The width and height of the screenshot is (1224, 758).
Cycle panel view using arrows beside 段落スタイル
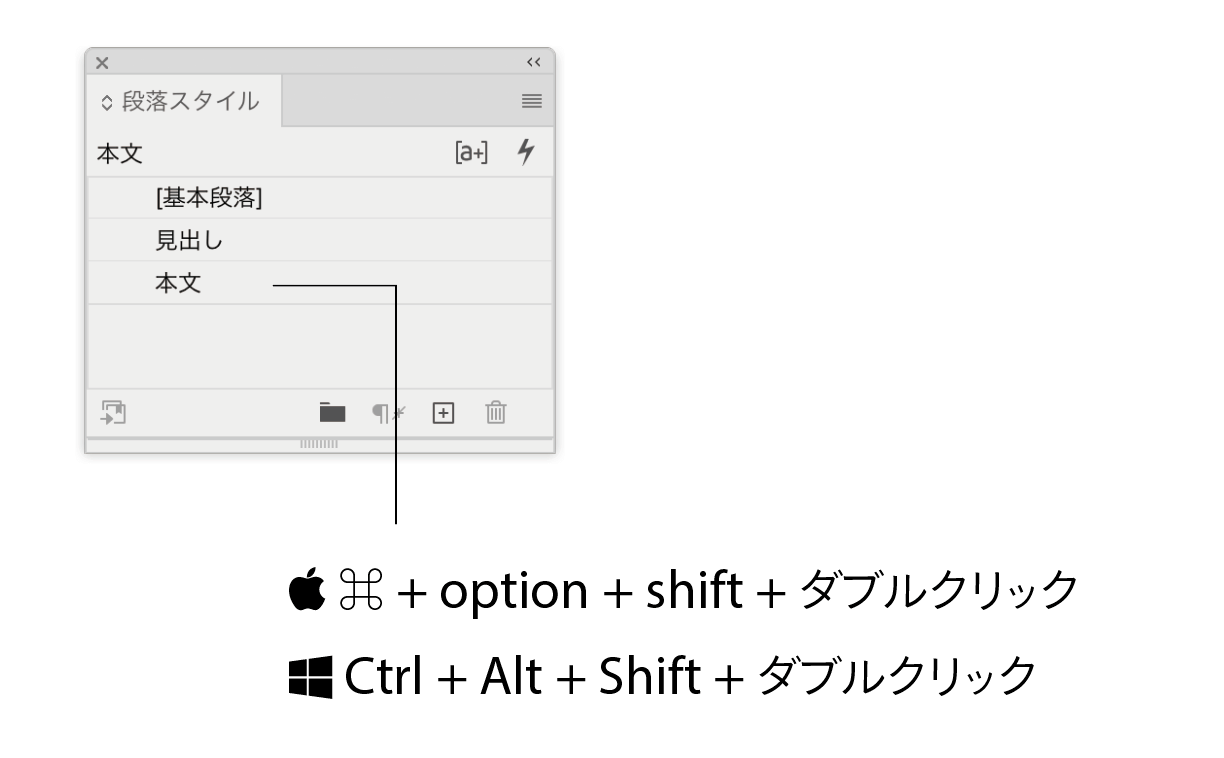[x=107, y=102]
